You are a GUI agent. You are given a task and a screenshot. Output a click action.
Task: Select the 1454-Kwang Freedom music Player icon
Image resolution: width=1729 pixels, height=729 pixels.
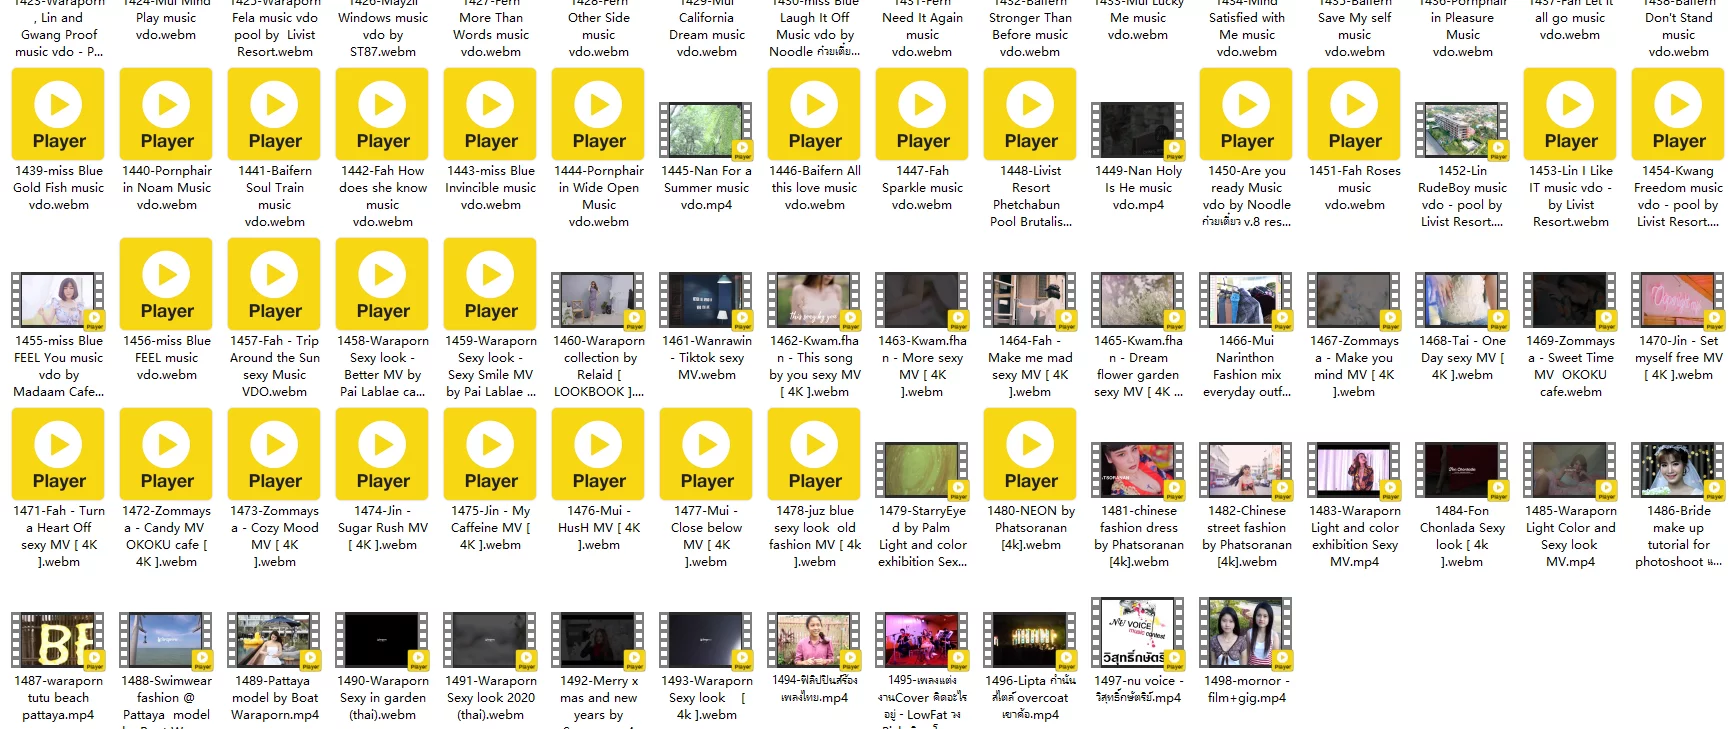(x=1678, y=114)
